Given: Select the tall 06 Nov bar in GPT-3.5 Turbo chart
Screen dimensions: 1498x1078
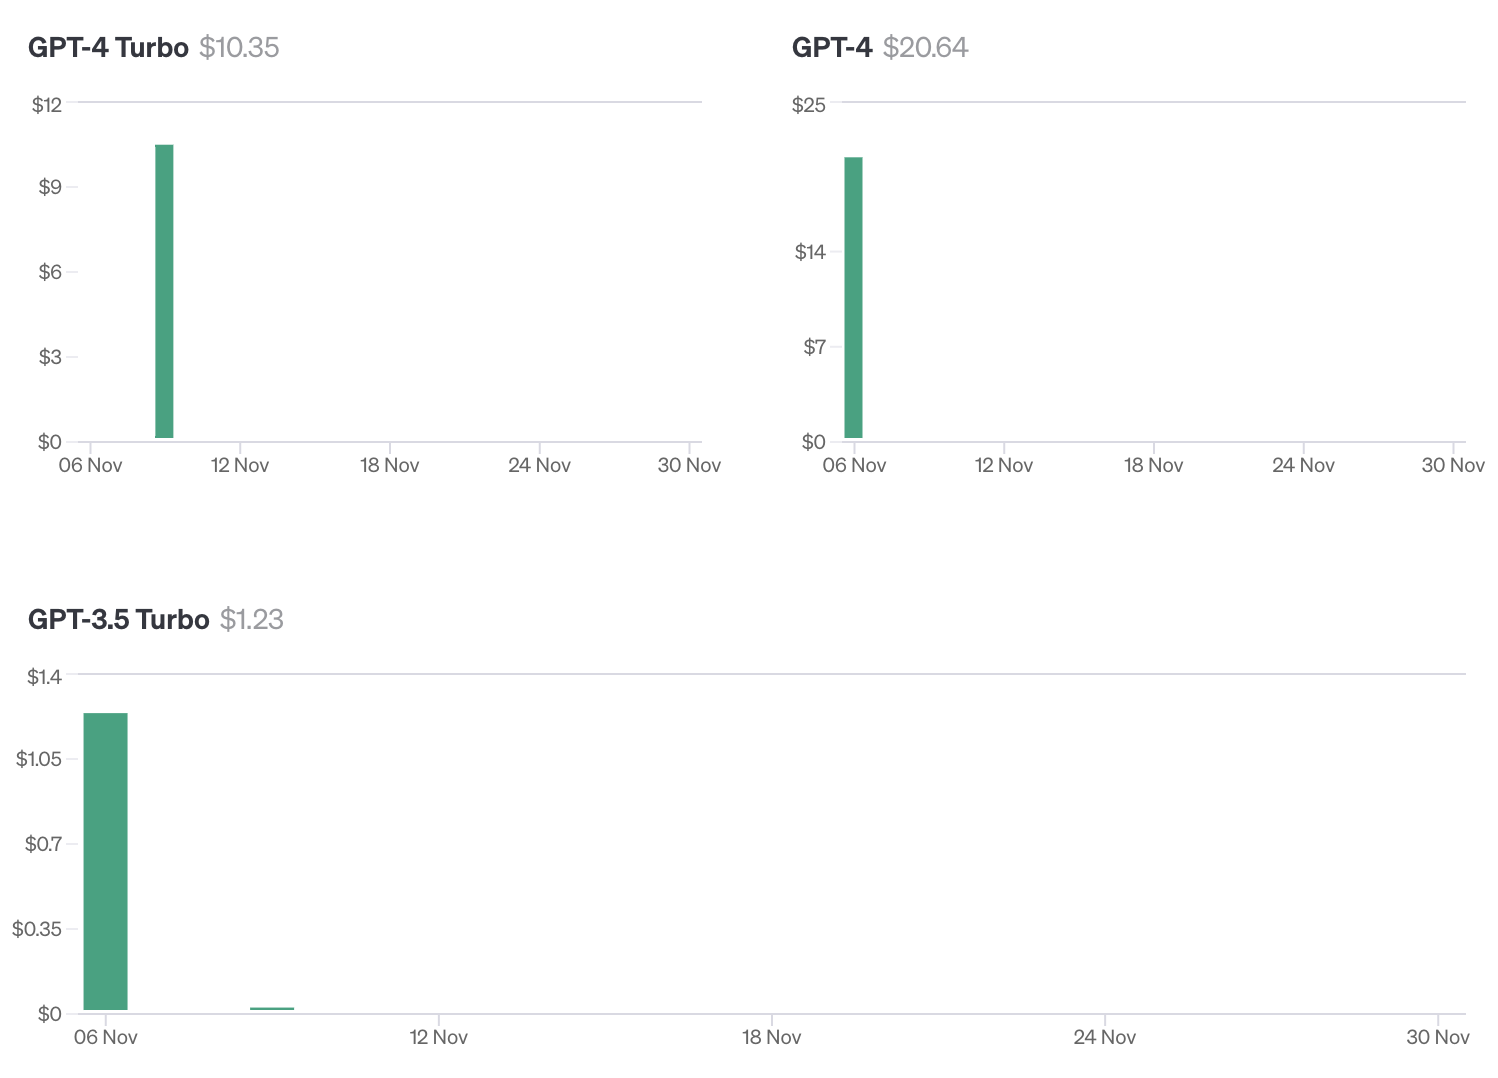Looking at the screenshot, I should coord(105,861).
